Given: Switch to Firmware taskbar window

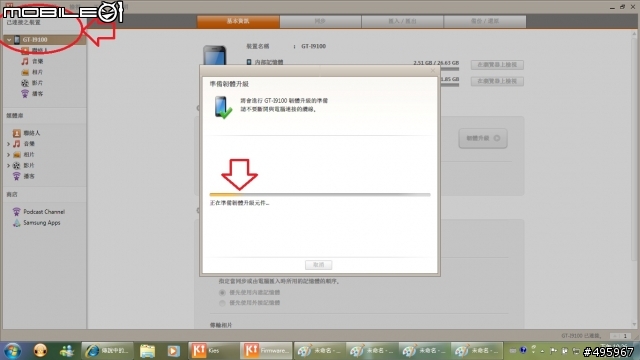Looking at the screenshot, I should coord(266,351).
